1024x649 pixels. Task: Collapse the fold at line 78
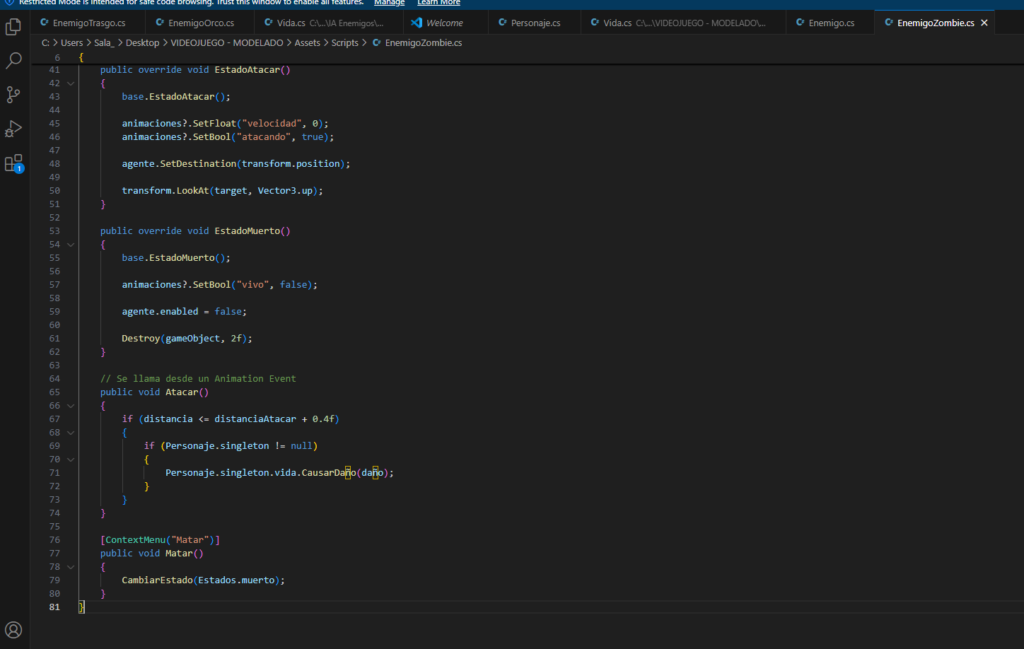[71, 567]
